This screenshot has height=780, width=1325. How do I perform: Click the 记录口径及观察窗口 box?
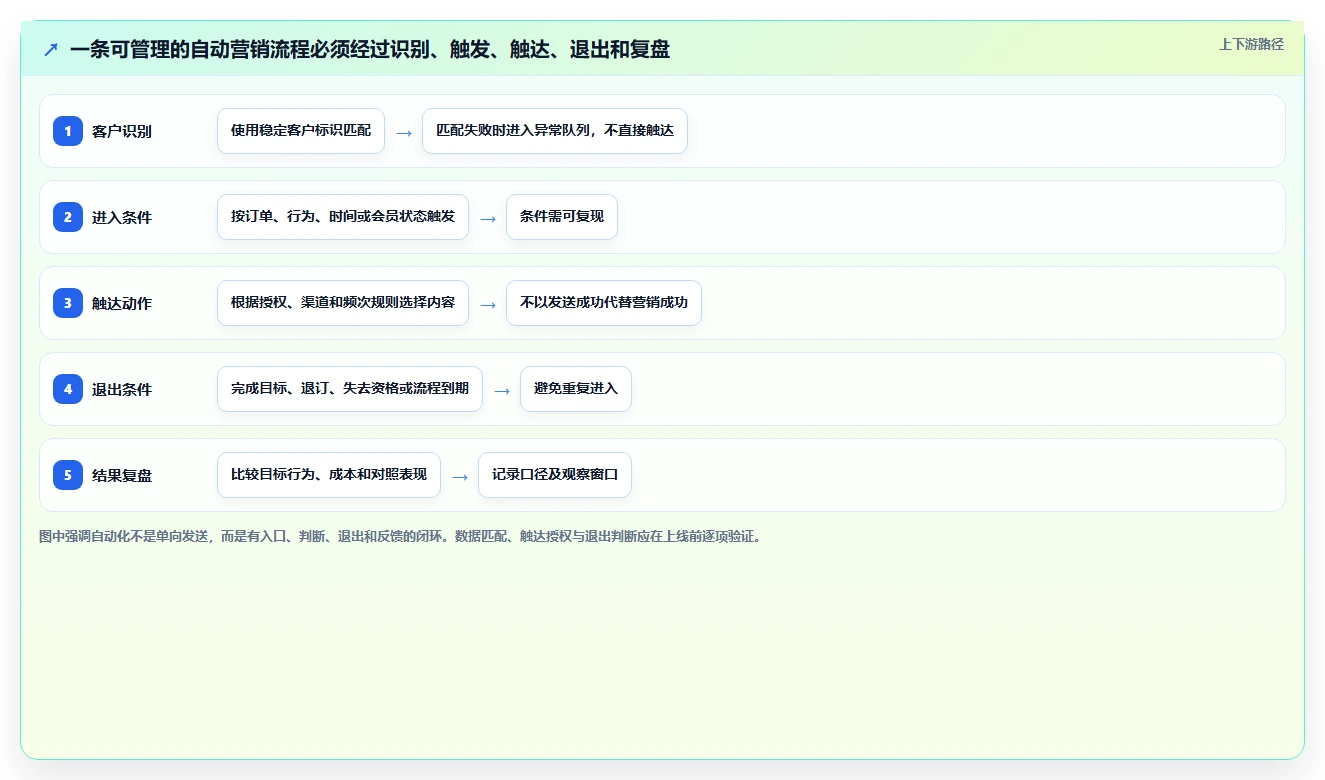coord(555,475)
